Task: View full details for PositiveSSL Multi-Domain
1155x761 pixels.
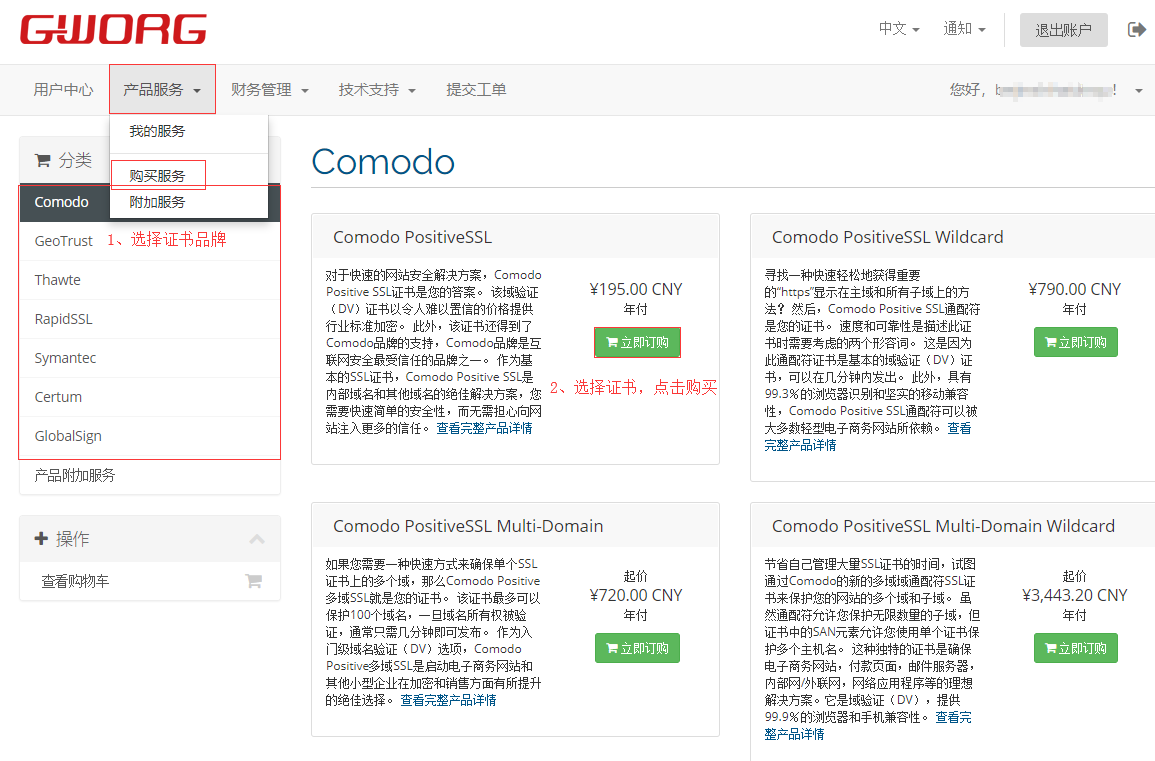Action: pos(448,700)
